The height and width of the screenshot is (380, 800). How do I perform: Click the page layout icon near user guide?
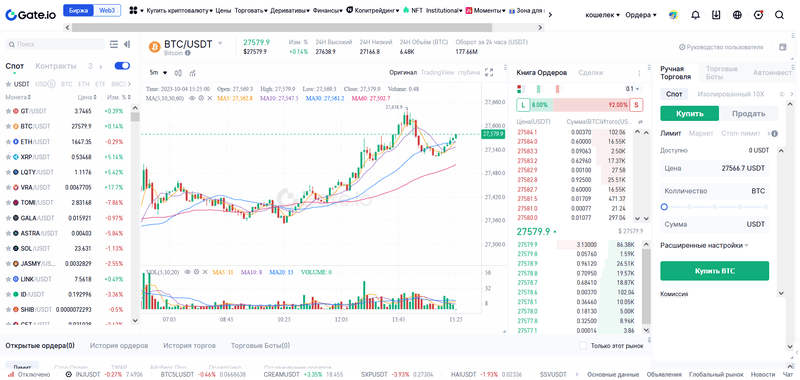click(783, 47)
